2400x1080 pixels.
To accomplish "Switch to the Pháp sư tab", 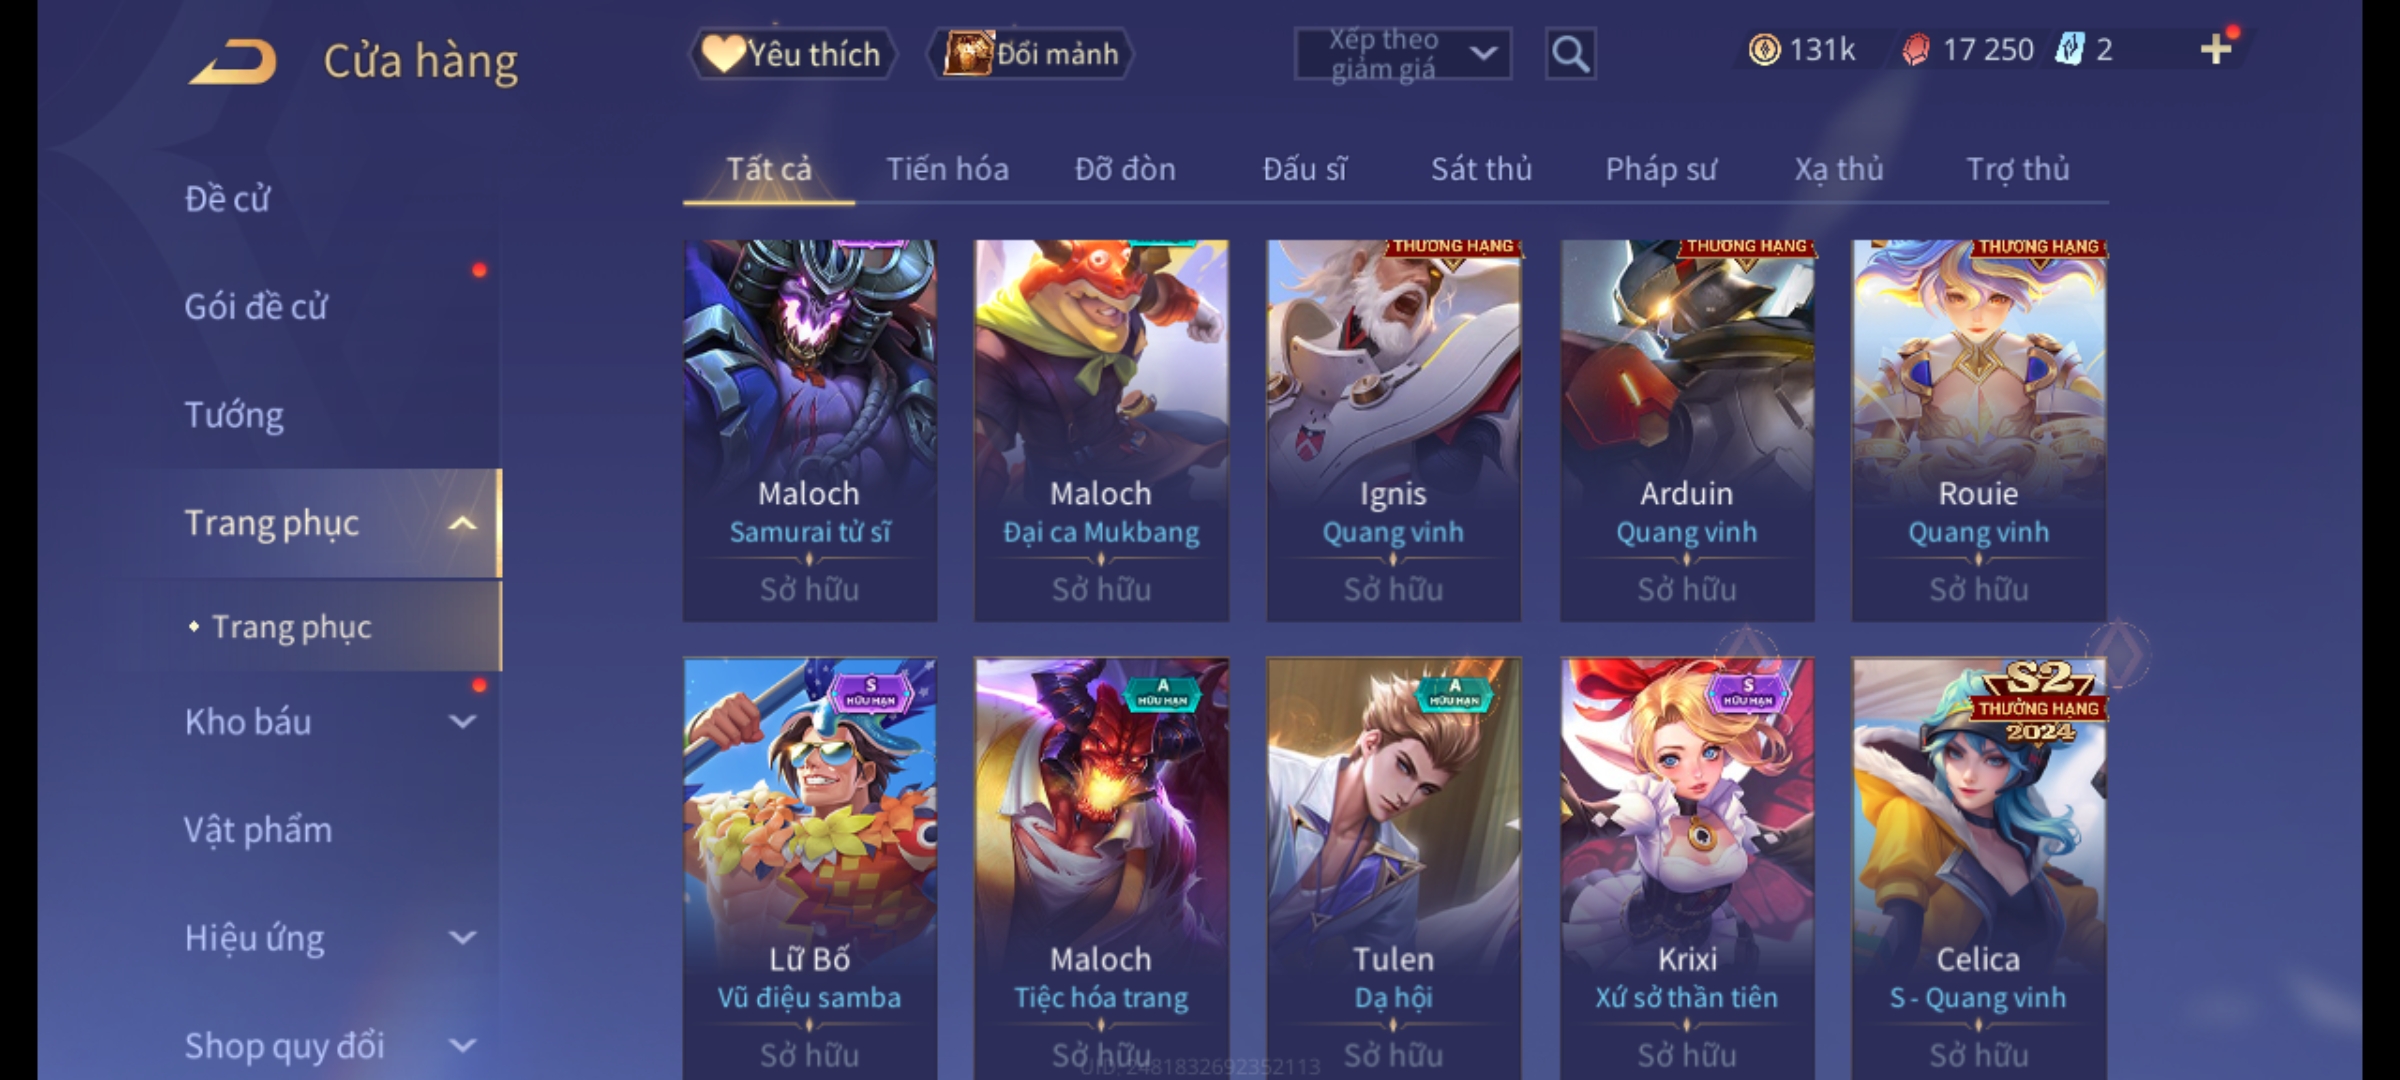I will (x=1661, y=169).
